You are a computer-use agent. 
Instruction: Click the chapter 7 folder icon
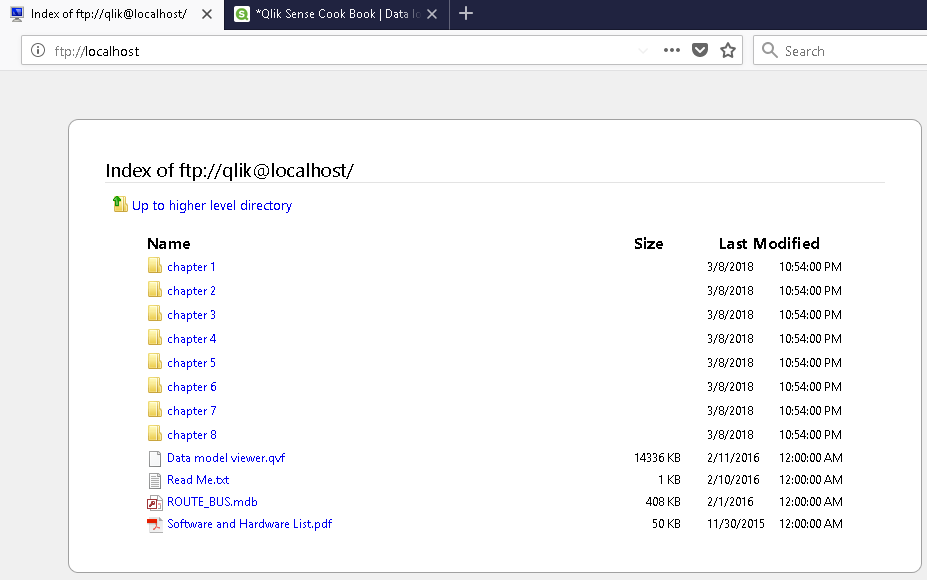tap(154, 410)
